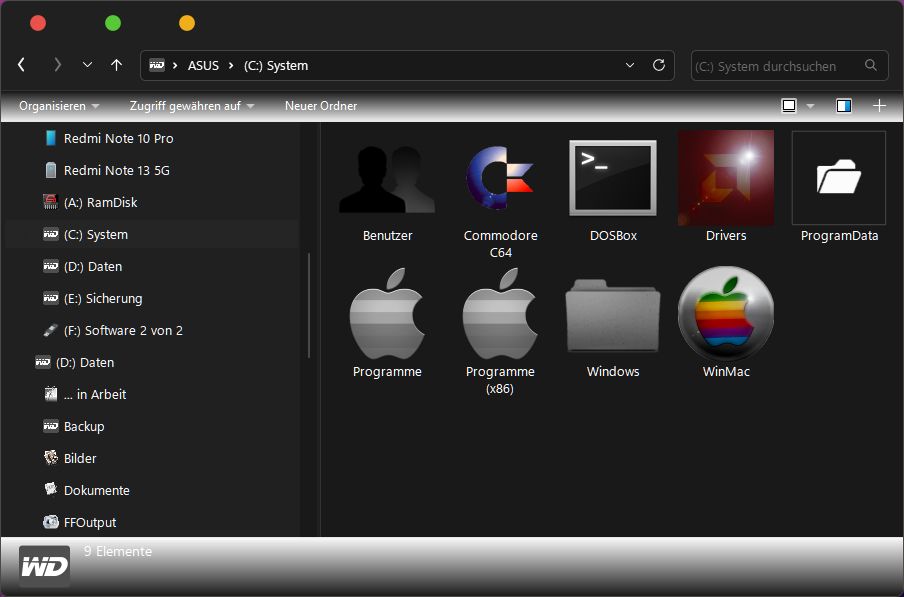This screenshot has width=904, height=597.
Task: Open the Commodore C64 folder icon
Action: click(500, 177)
